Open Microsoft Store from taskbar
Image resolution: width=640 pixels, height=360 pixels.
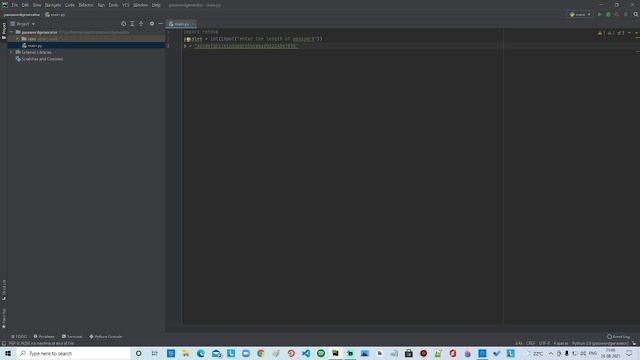409,353
